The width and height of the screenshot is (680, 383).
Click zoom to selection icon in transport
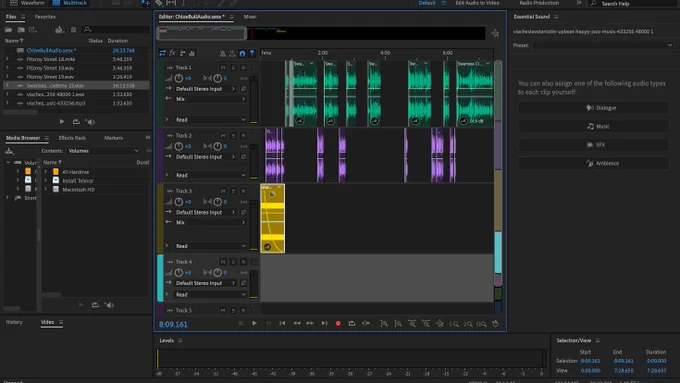[x=481, y=324]
